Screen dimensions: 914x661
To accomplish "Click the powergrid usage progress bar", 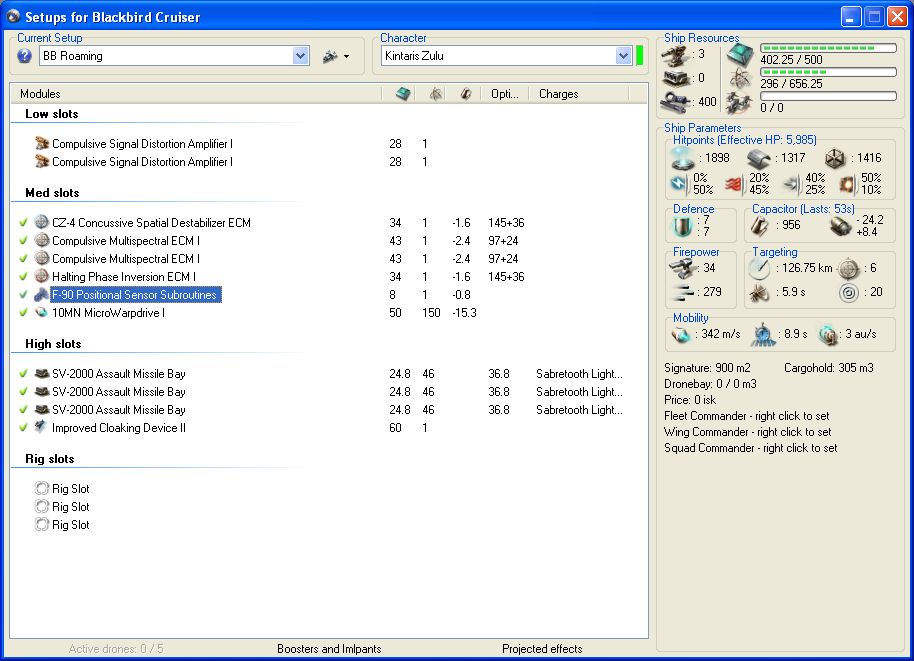I will [x=828, y=72].
